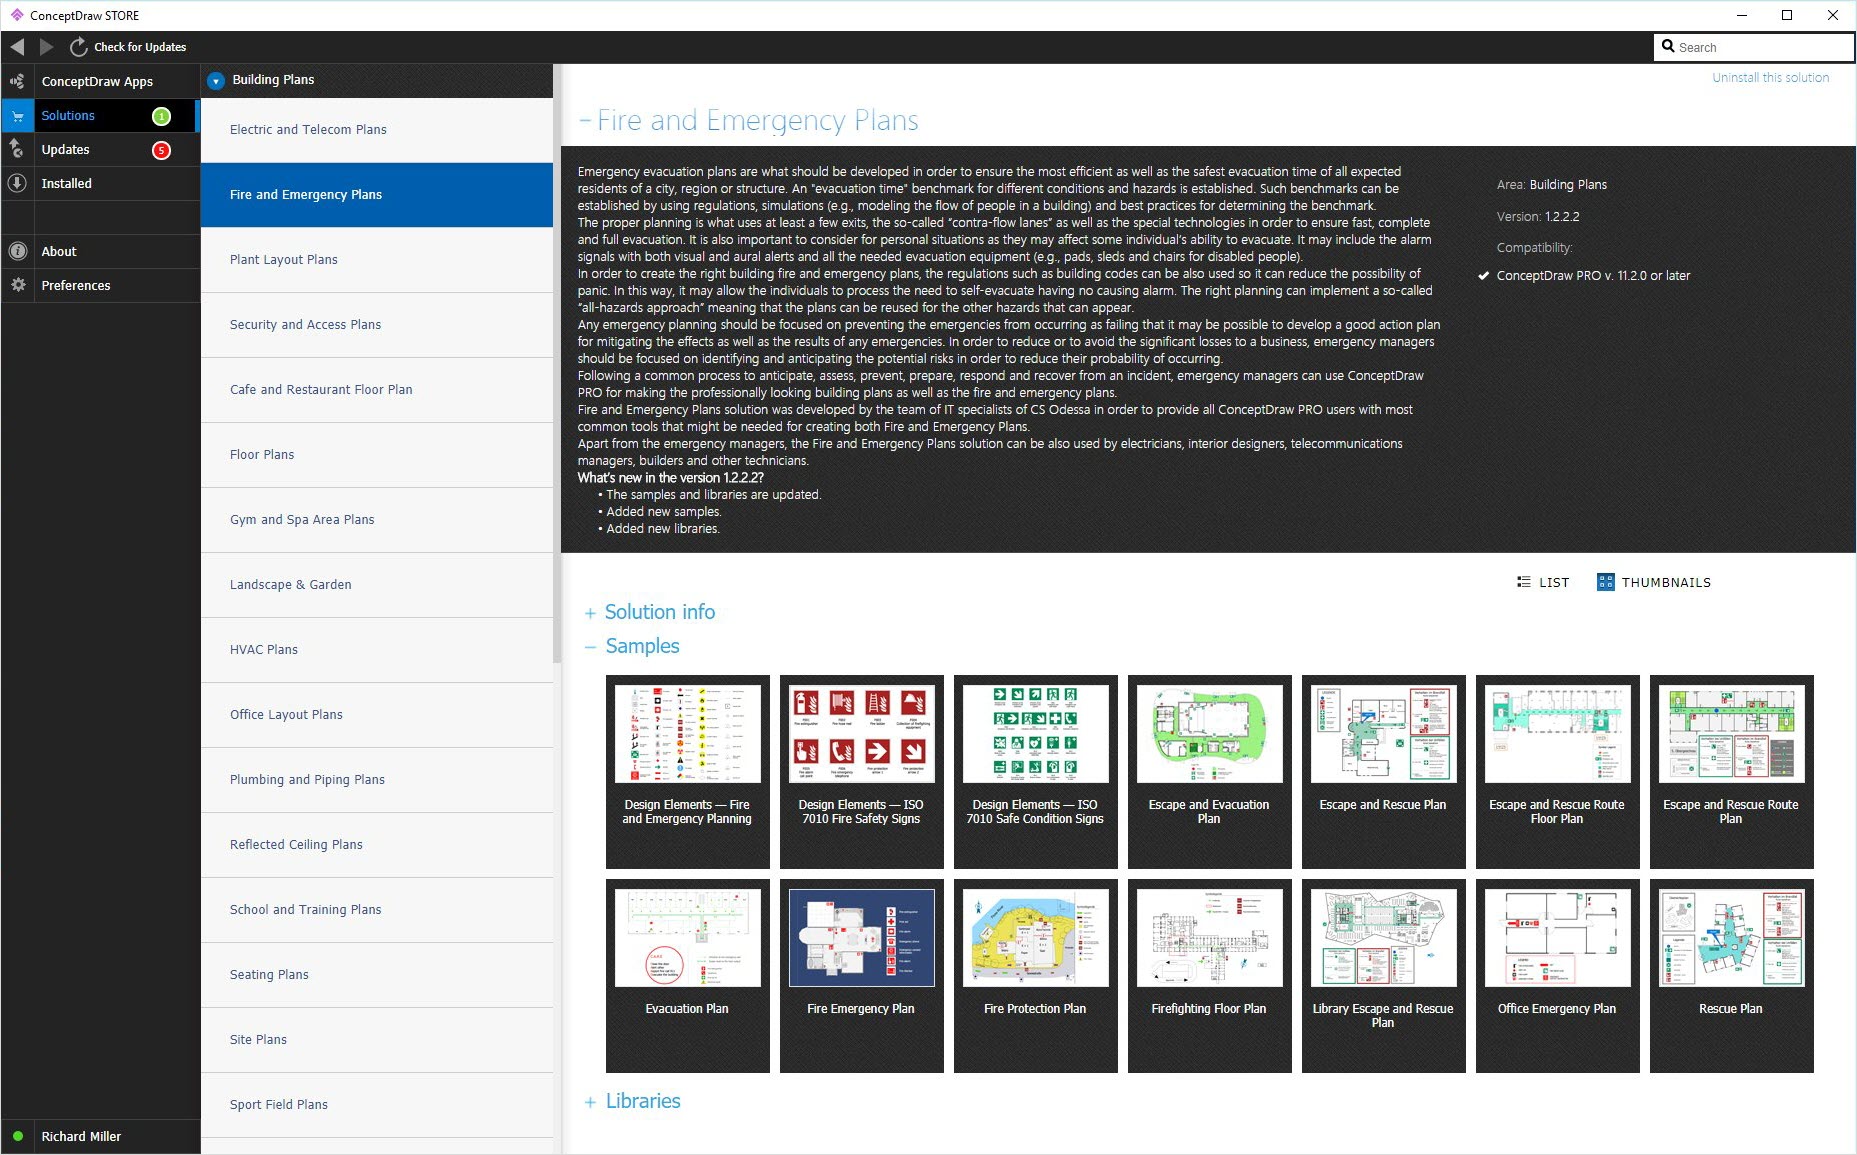Image resolution: width=1857 pixels, height=1155 pixels.
Task: Click the About info icon
Action: tap(17, 251)
